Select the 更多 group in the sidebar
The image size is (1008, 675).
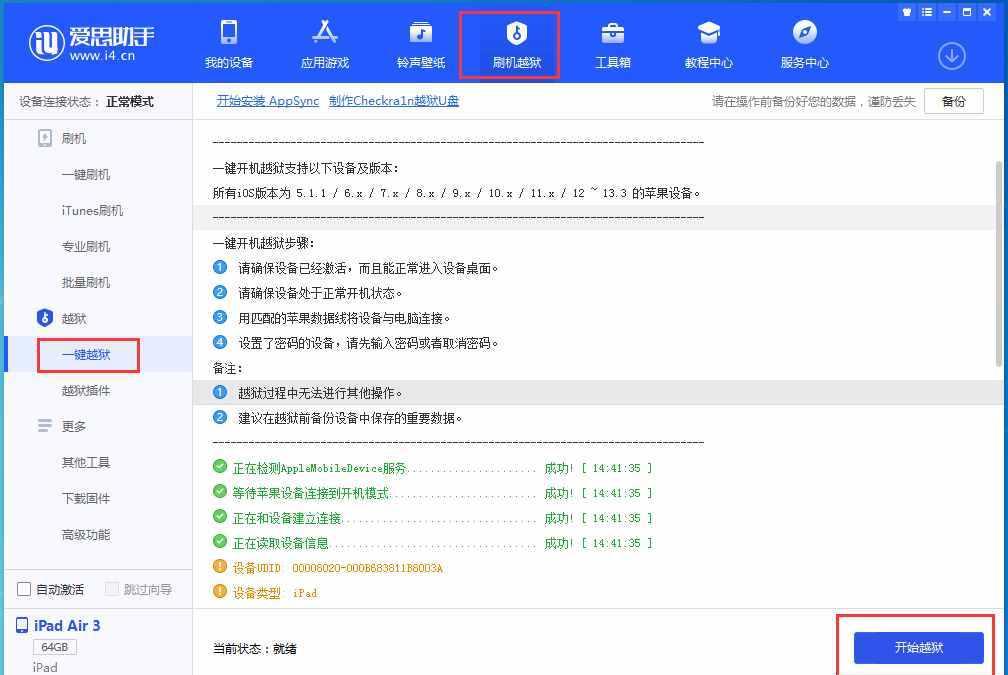[62, 426]
